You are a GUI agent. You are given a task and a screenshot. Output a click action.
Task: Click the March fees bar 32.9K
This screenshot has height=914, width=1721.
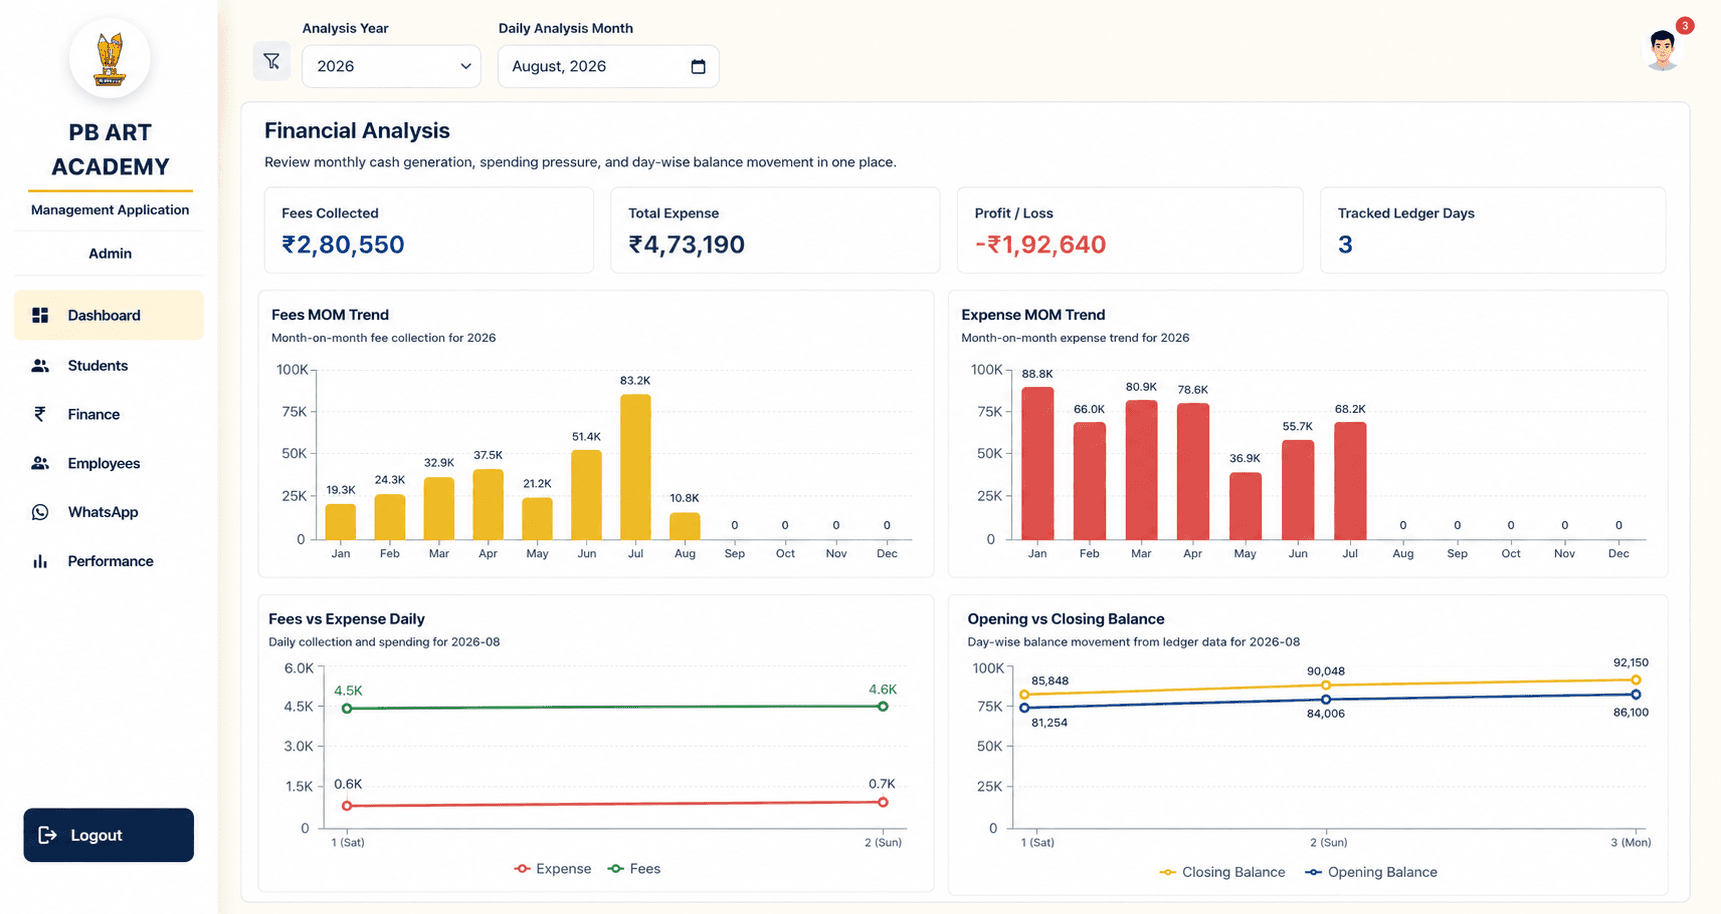tap(439, 509)
